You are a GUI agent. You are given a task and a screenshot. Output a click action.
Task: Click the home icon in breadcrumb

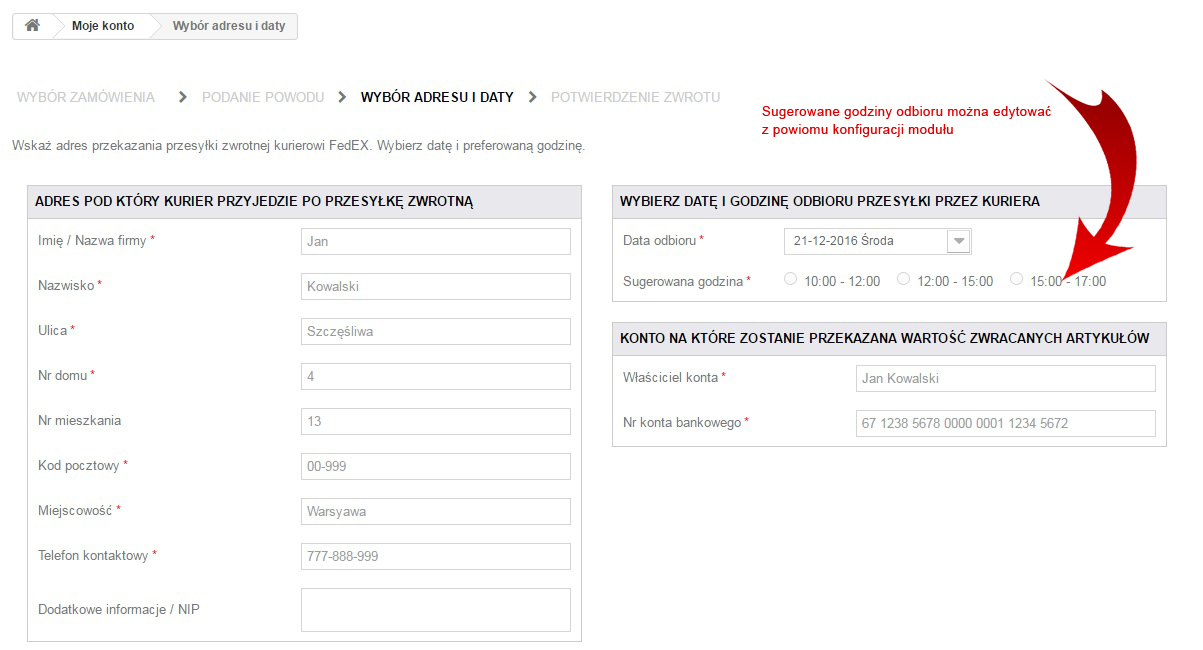tap(32, 26)
